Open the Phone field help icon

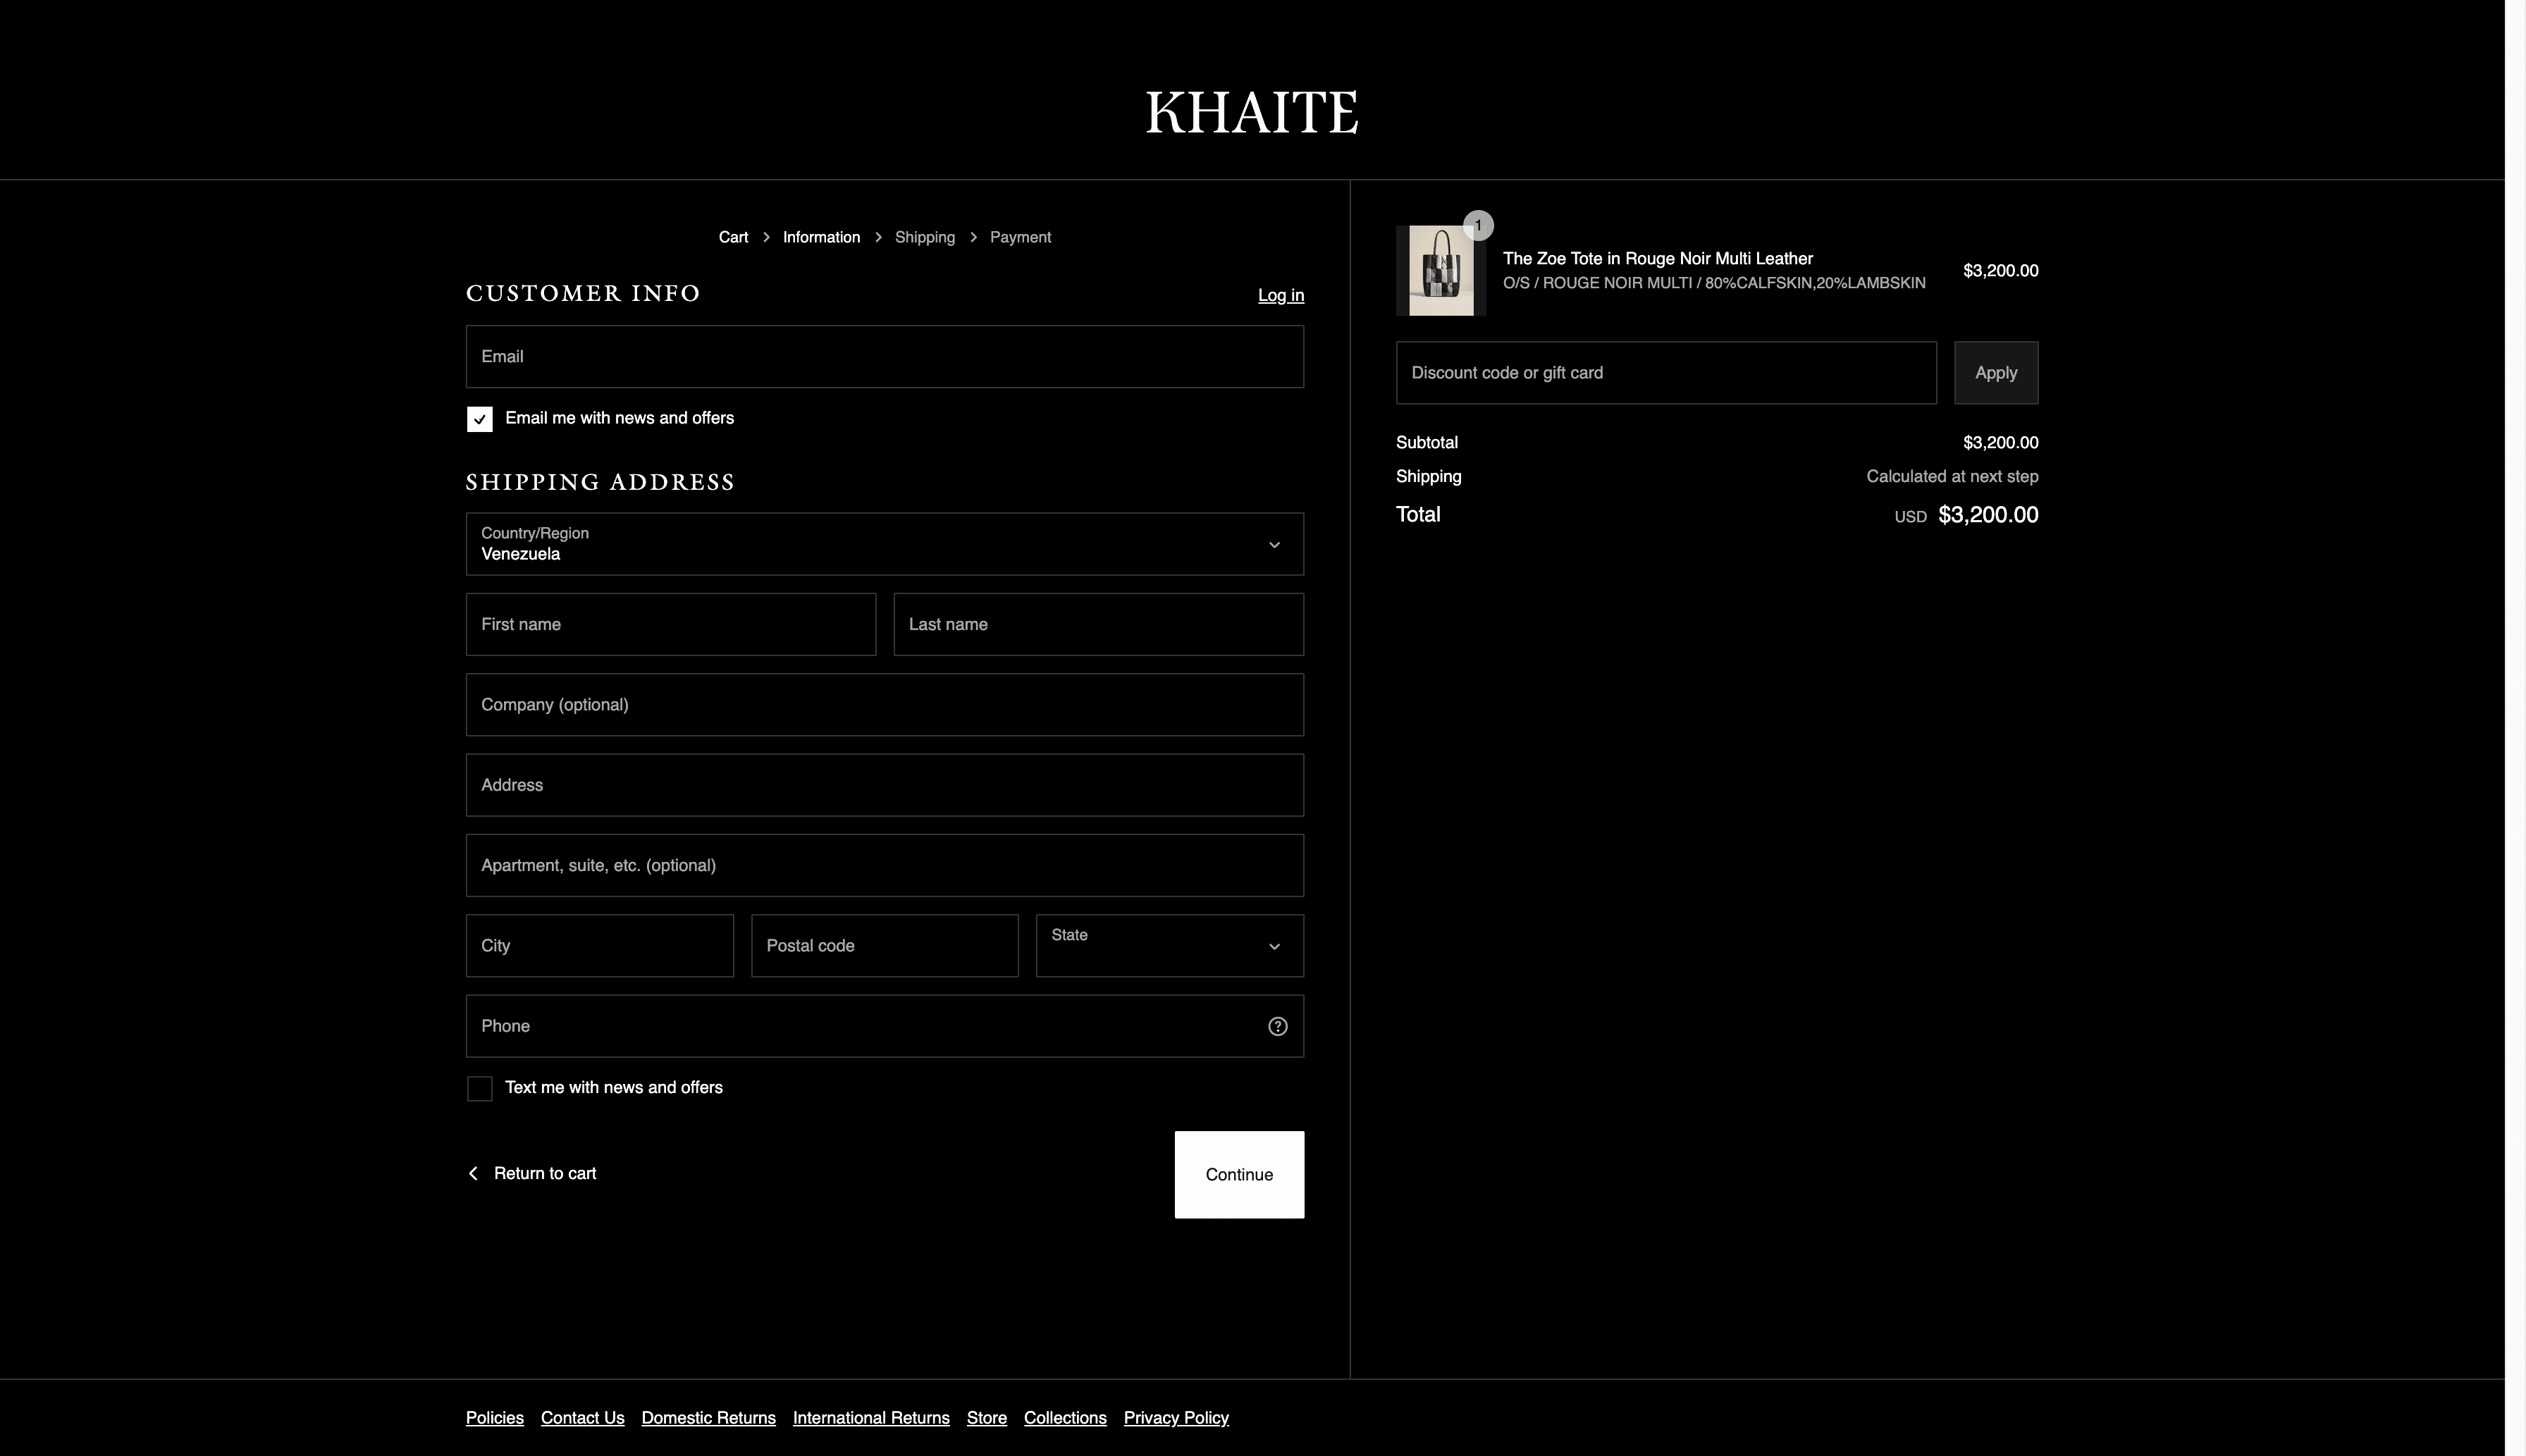coord(1277,1026)
